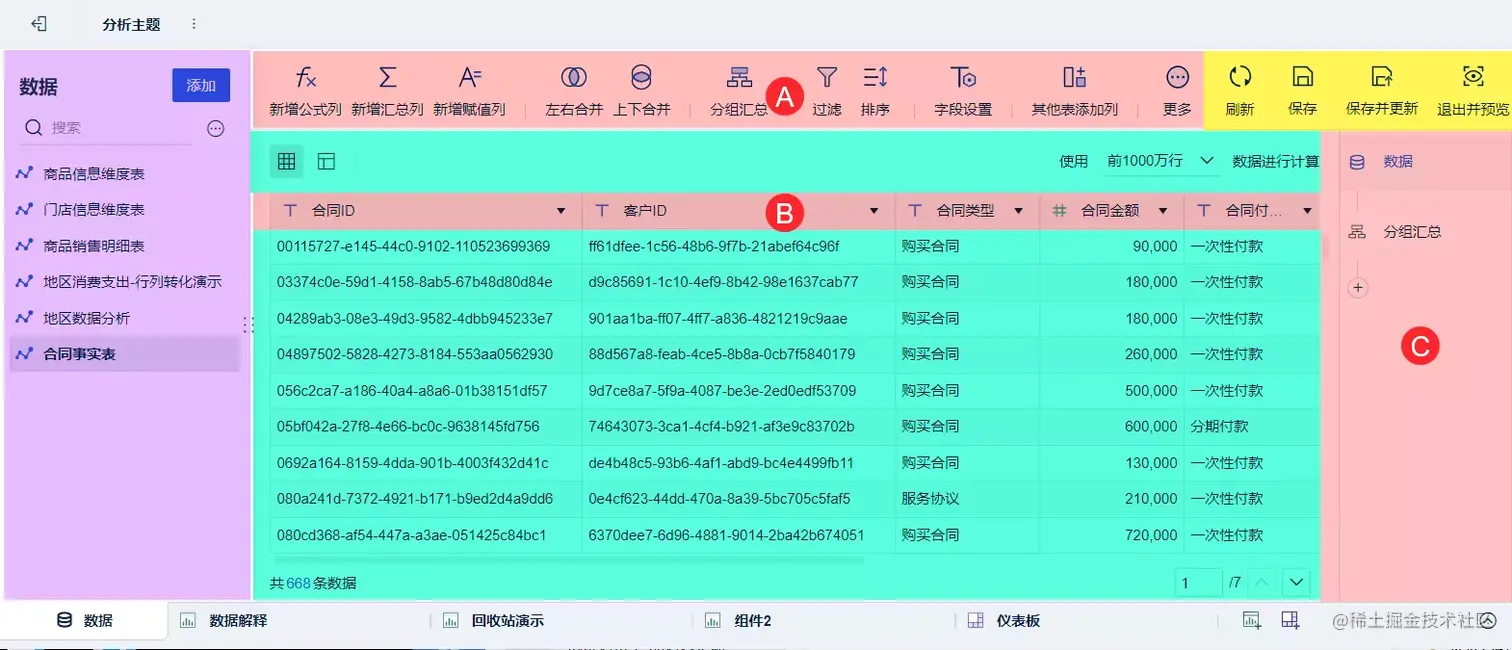This screenshot has width=1512, height=650.
Task: Open 合同ID column dropdown arrow
Action: [560, 211]
